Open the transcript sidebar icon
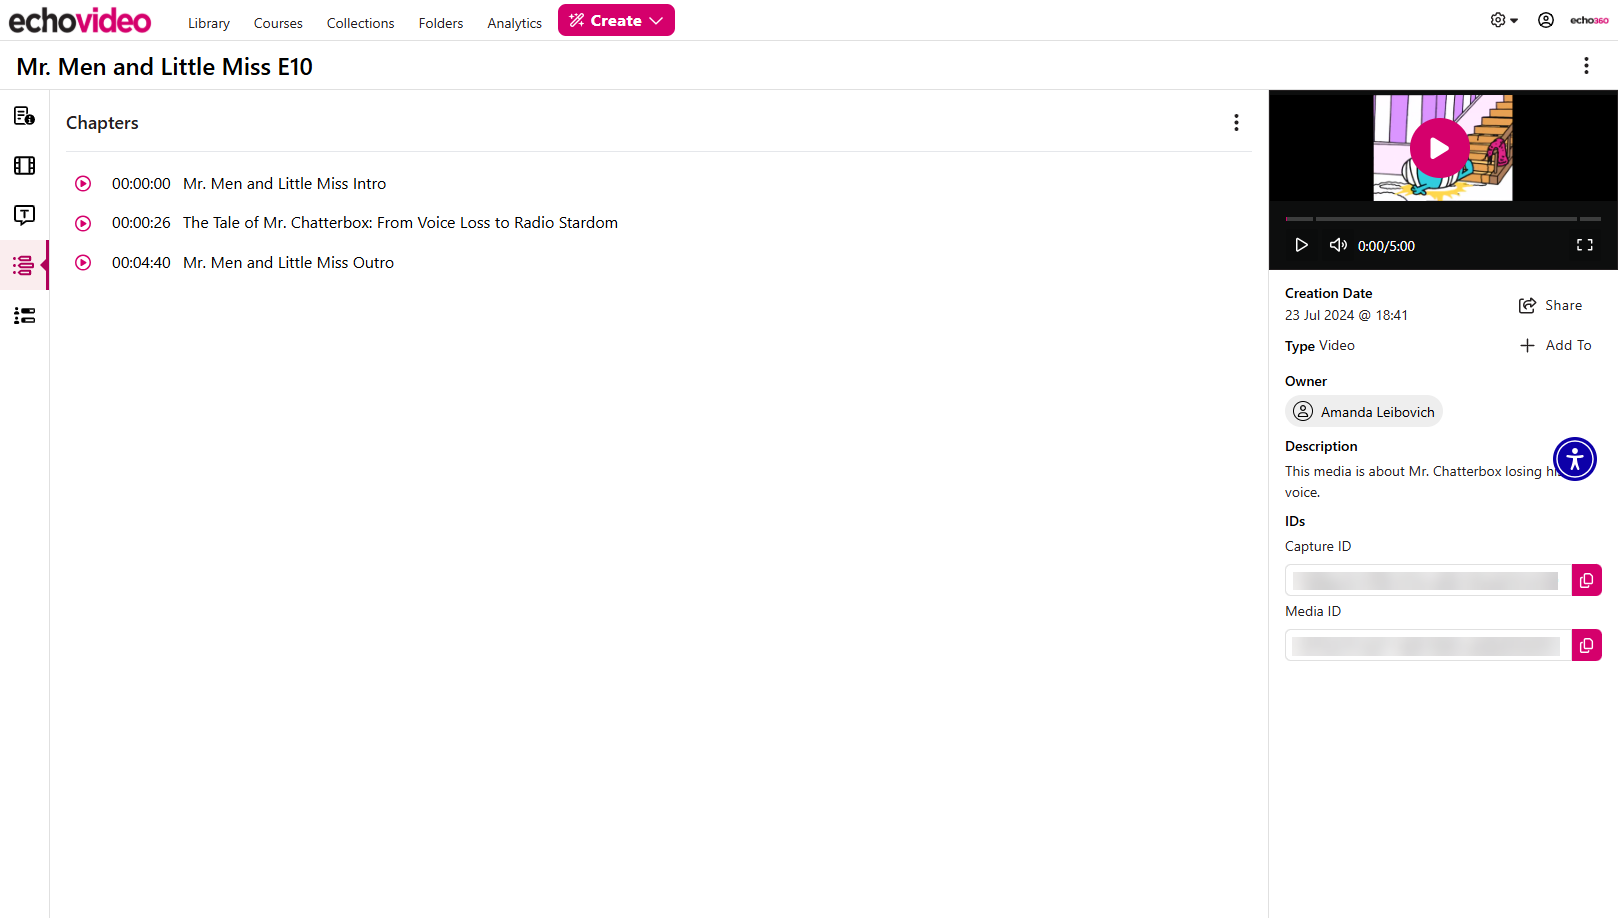 click(x=24, y=215)
